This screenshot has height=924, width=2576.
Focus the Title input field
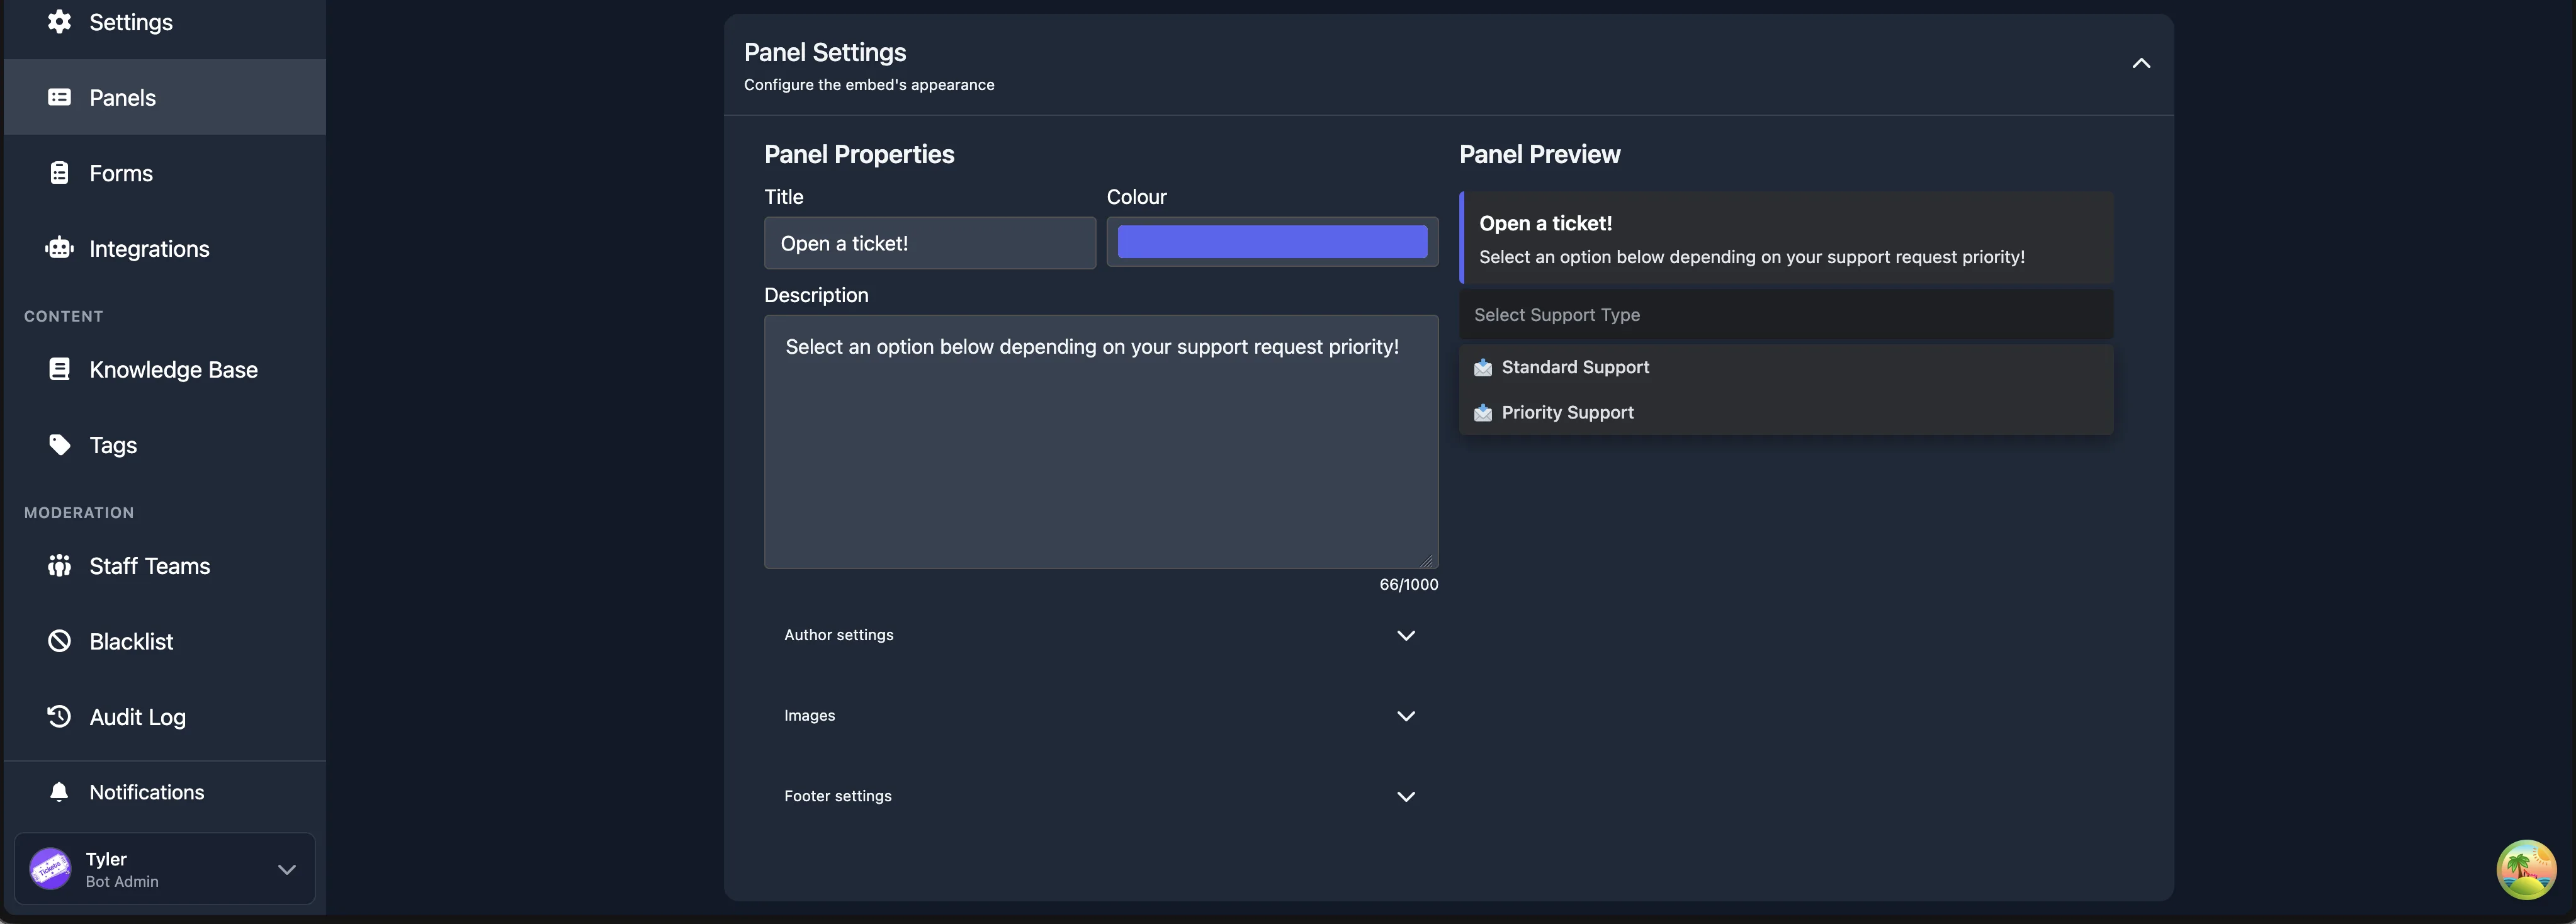click(930, 243)
